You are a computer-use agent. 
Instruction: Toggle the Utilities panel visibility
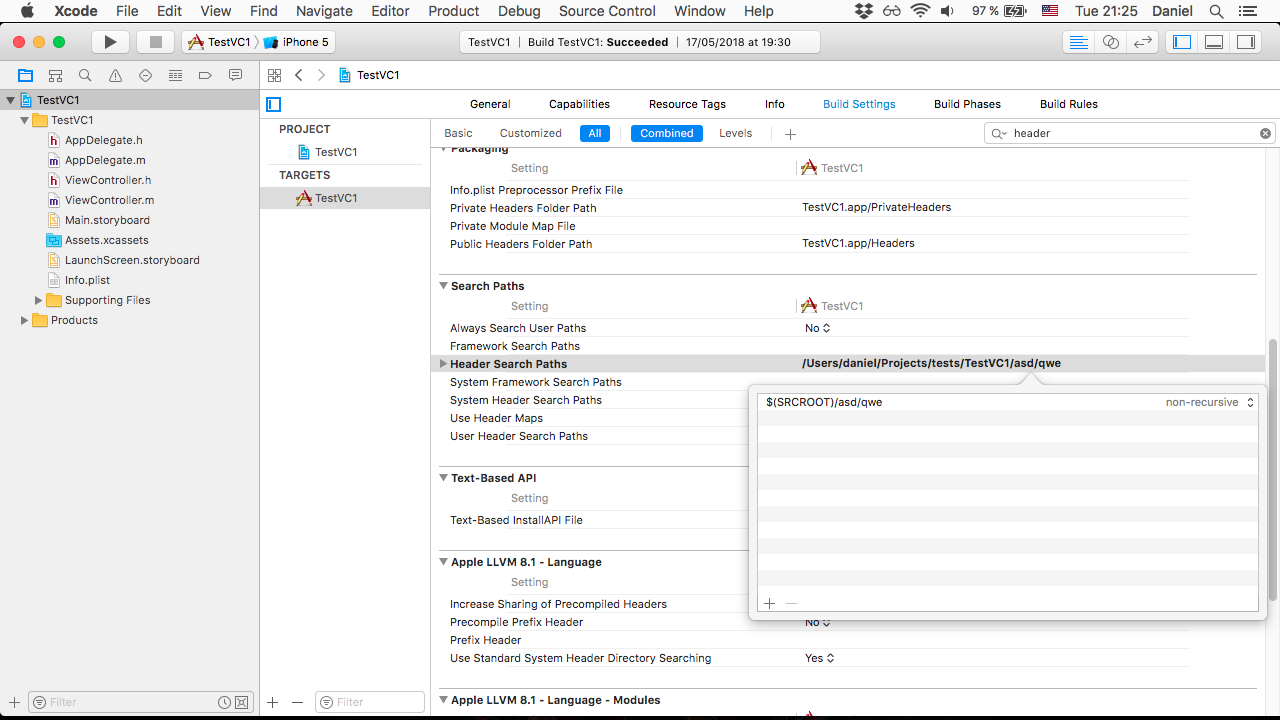(x=1246, y=42)
